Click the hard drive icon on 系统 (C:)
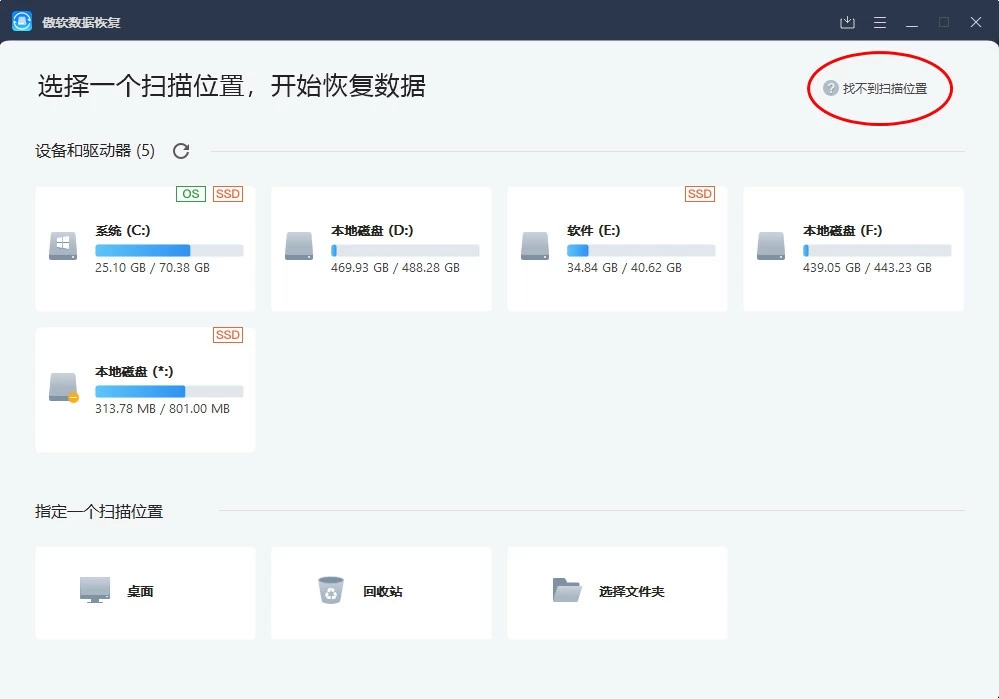The height and width of the screenshot is (699, 999). coord(62,243)
